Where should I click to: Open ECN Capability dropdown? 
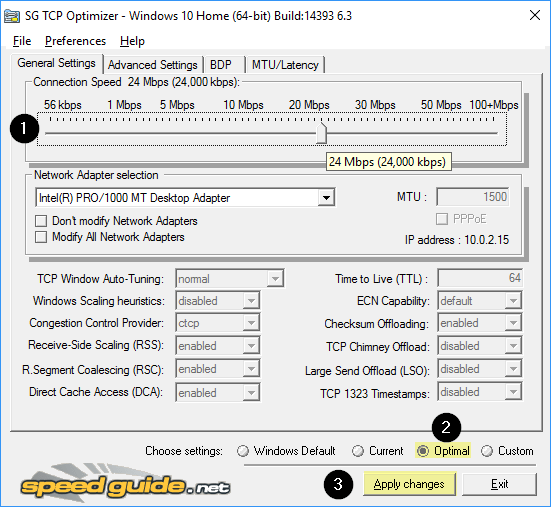513,301
